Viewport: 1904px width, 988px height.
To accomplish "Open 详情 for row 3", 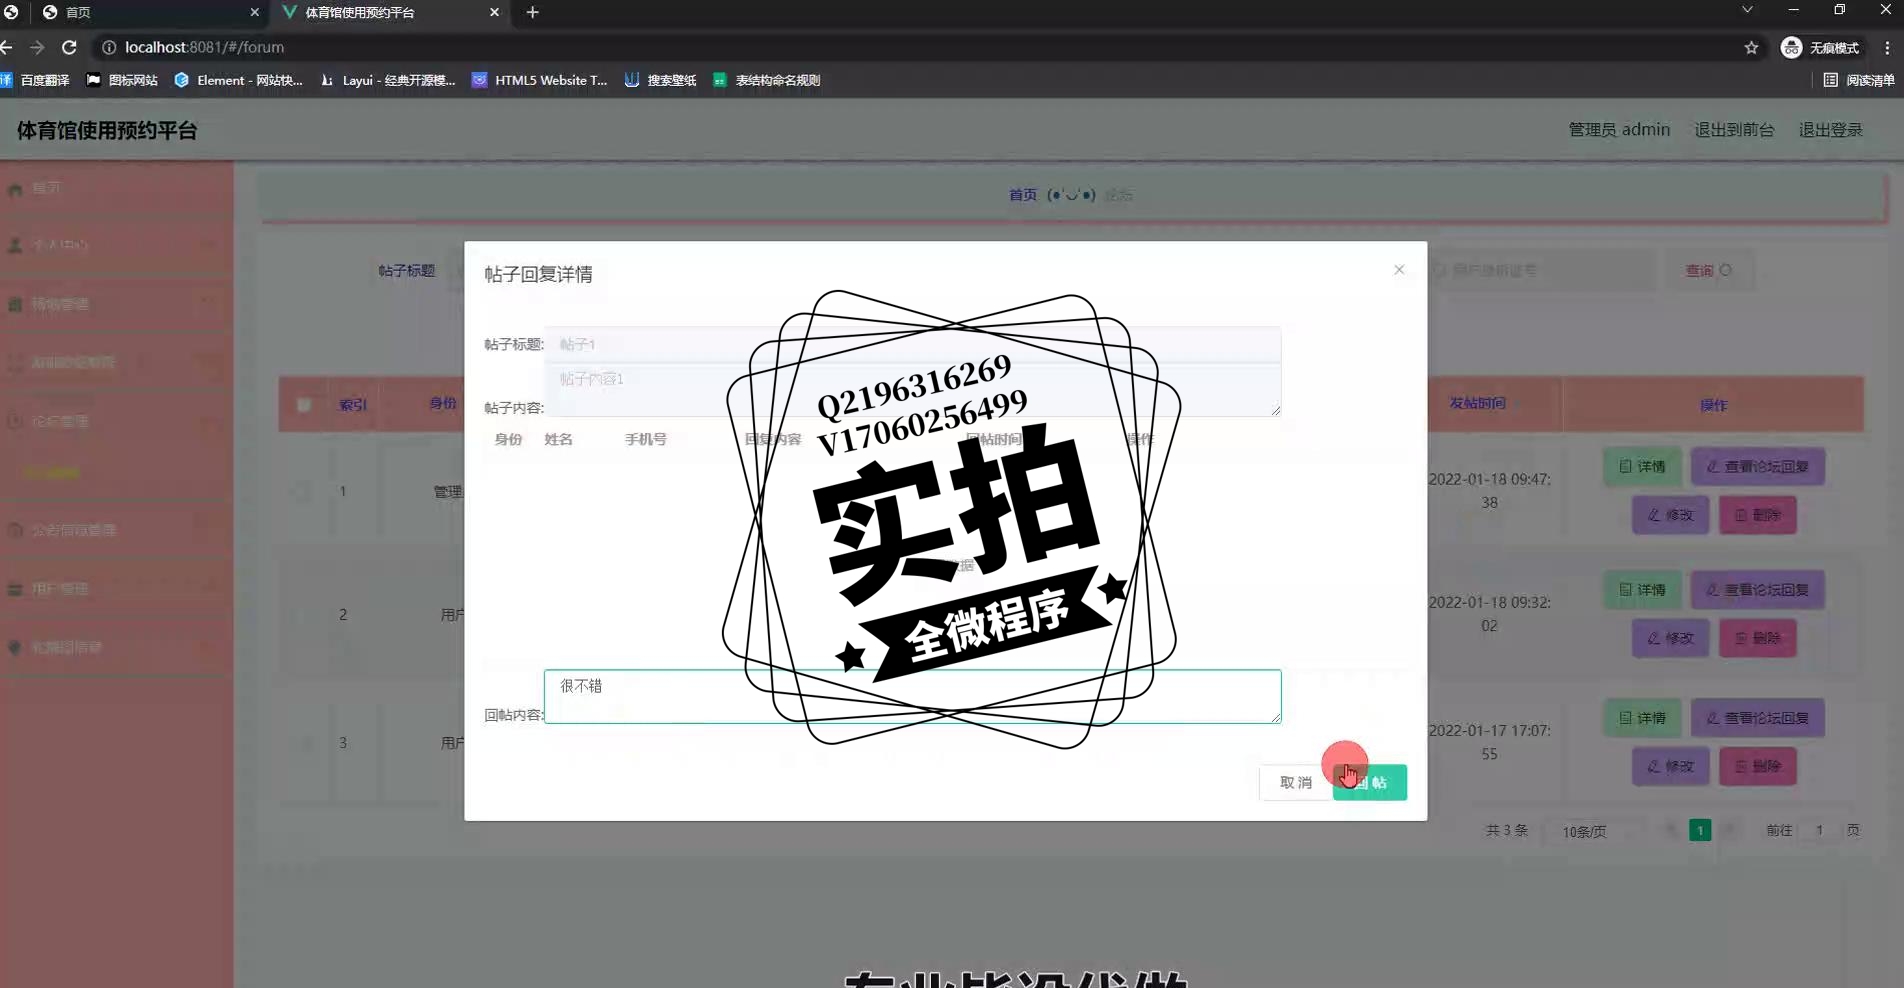I will coord(1642,718).
